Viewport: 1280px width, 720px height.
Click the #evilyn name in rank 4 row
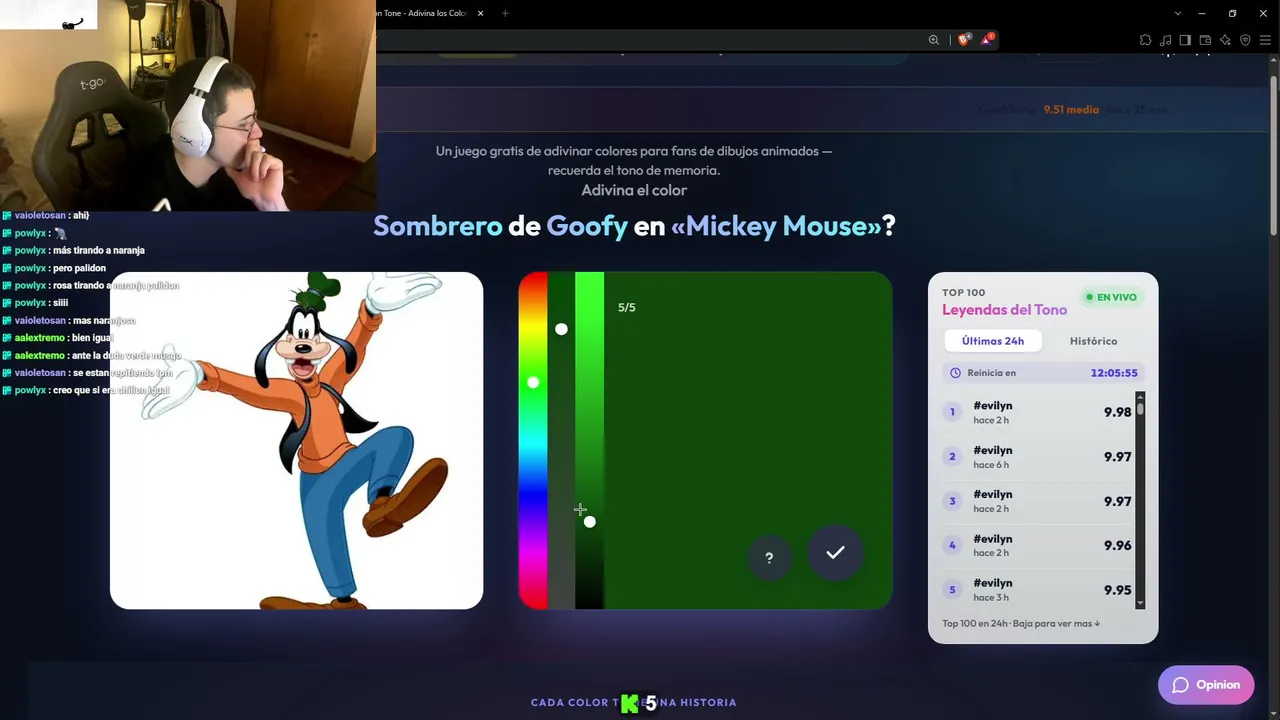993,539
